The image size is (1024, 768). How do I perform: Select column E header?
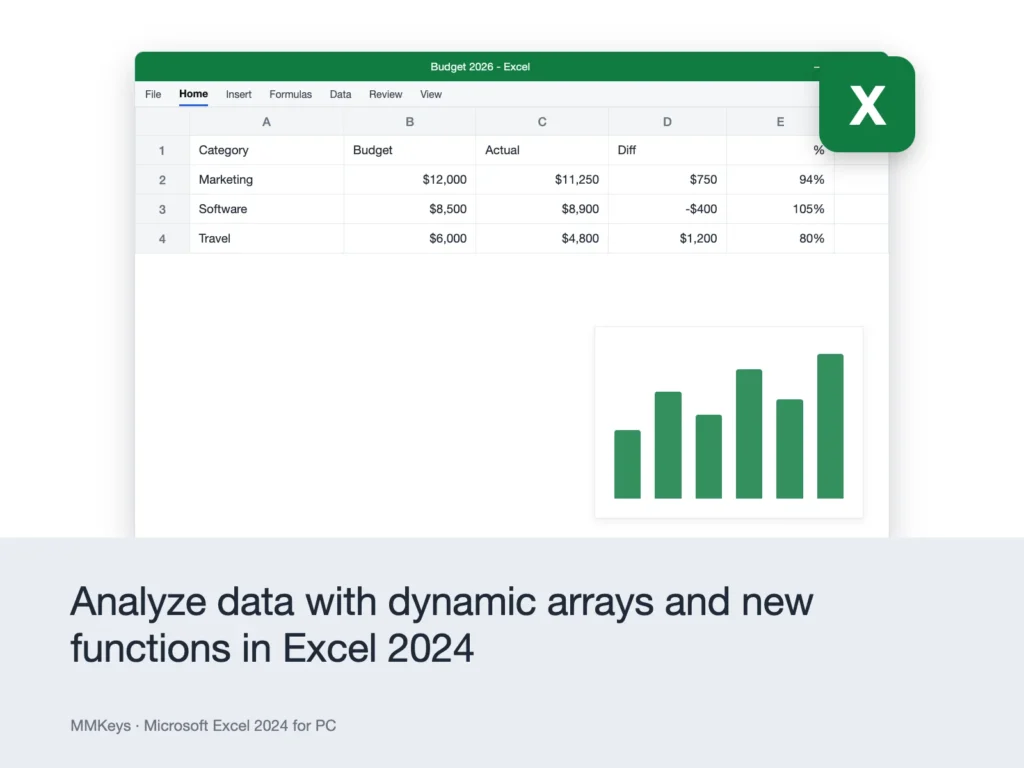780,121
